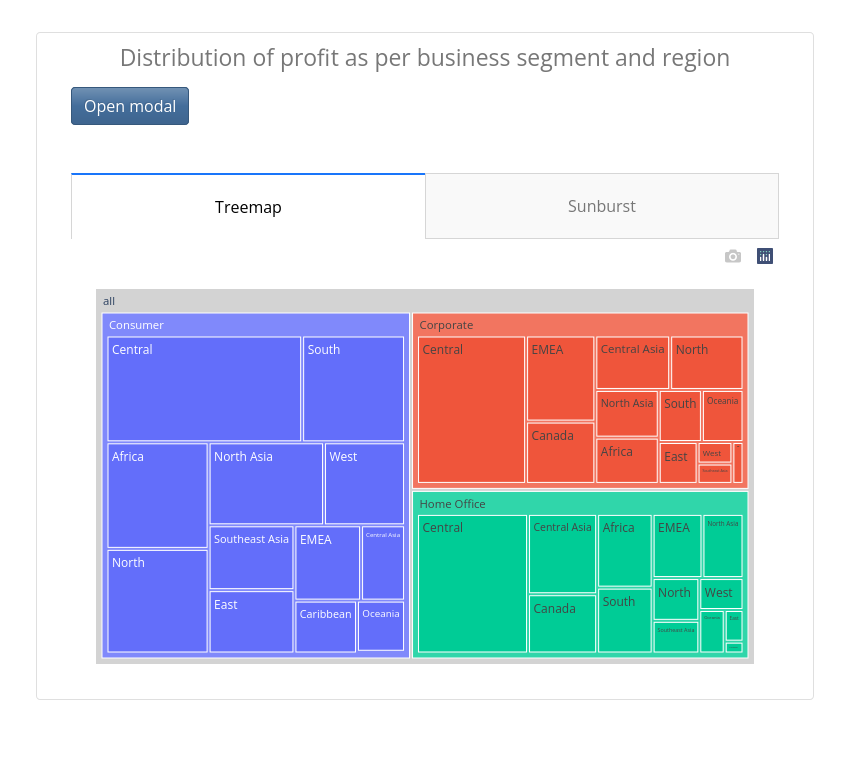Click Home Office Canada block
Viewport: 850px width, 765px height.
tap(562, 623)
